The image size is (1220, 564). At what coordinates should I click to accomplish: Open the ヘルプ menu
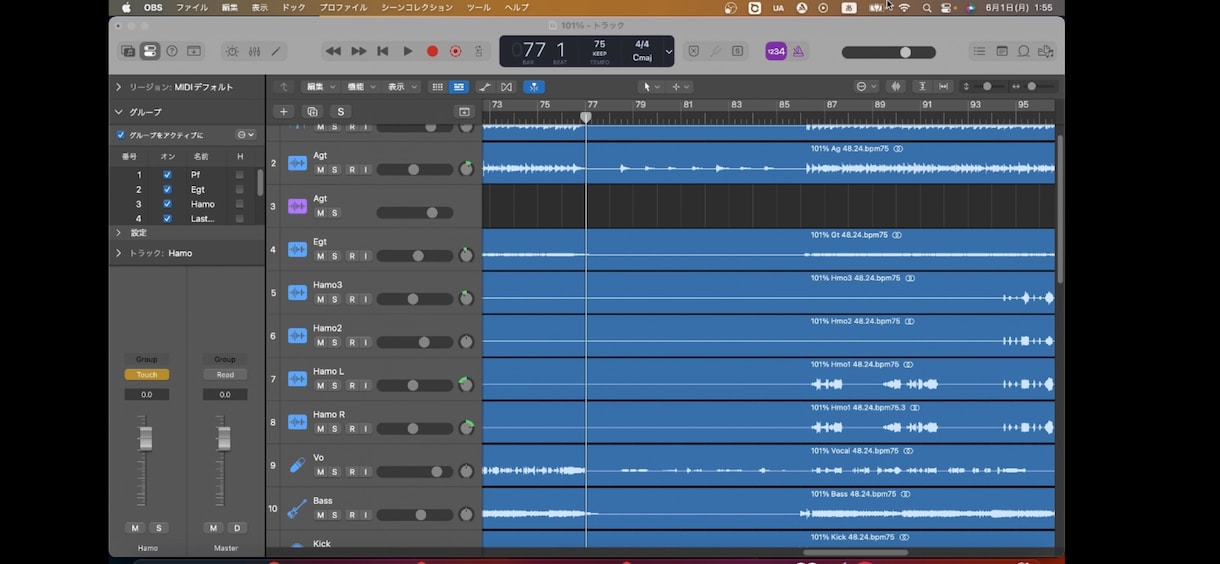point(517,7)
